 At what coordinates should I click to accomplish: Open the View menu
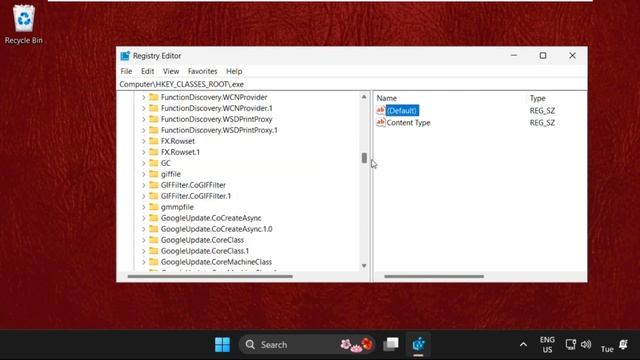click(171, 71)
